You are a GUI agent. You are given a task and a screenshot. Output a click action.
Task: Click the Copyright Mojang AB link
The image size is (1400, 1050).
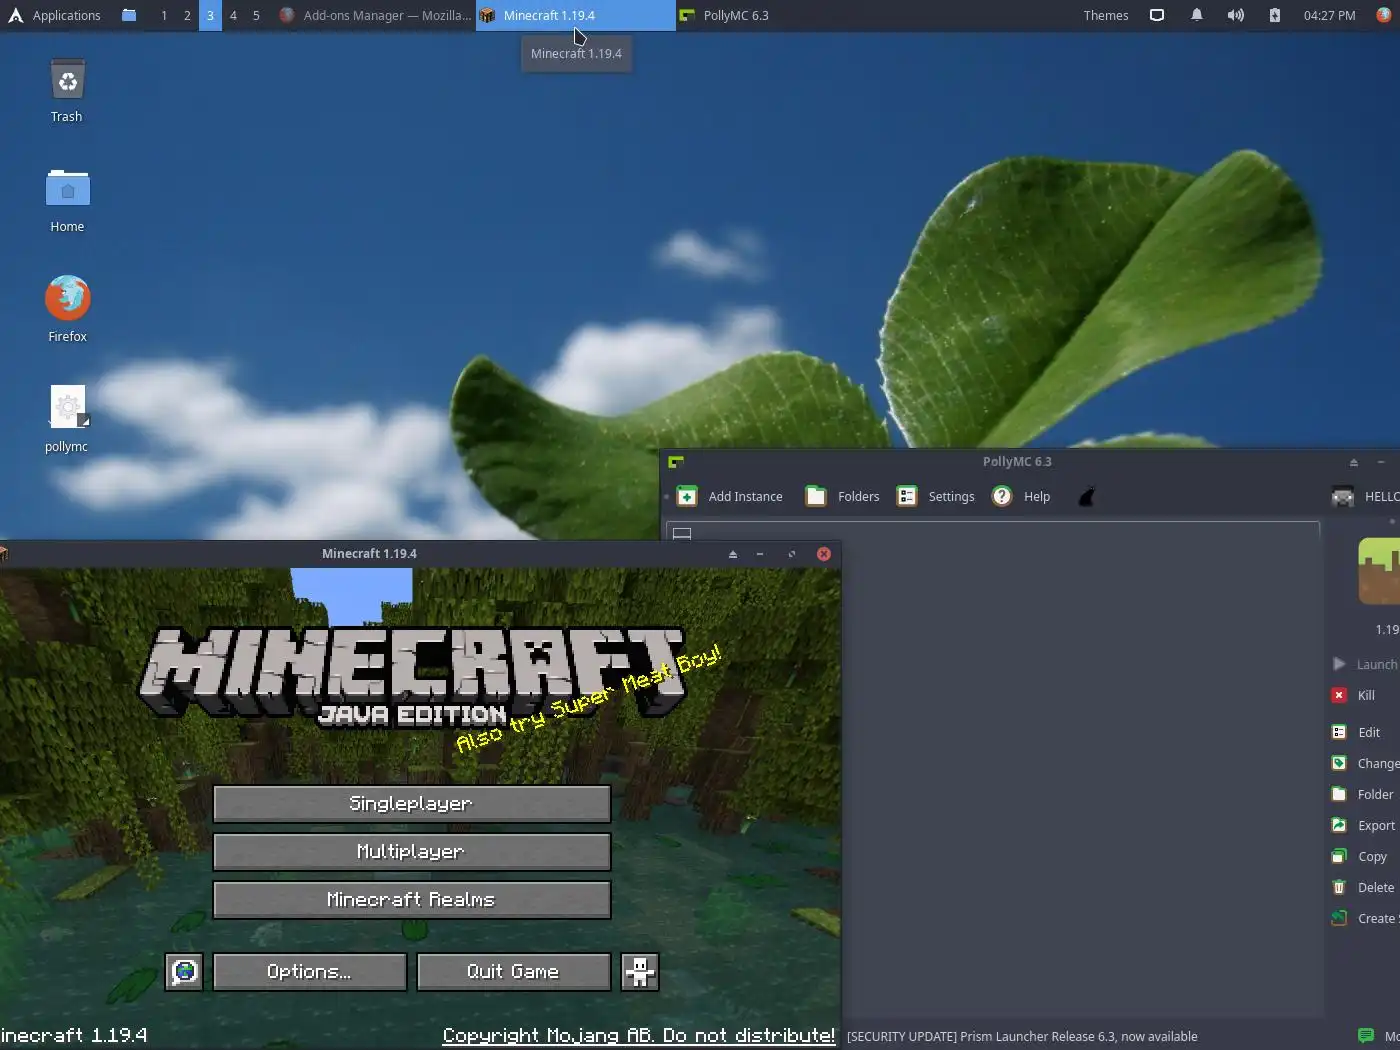pyautogui.click(x=638, y=1035)
